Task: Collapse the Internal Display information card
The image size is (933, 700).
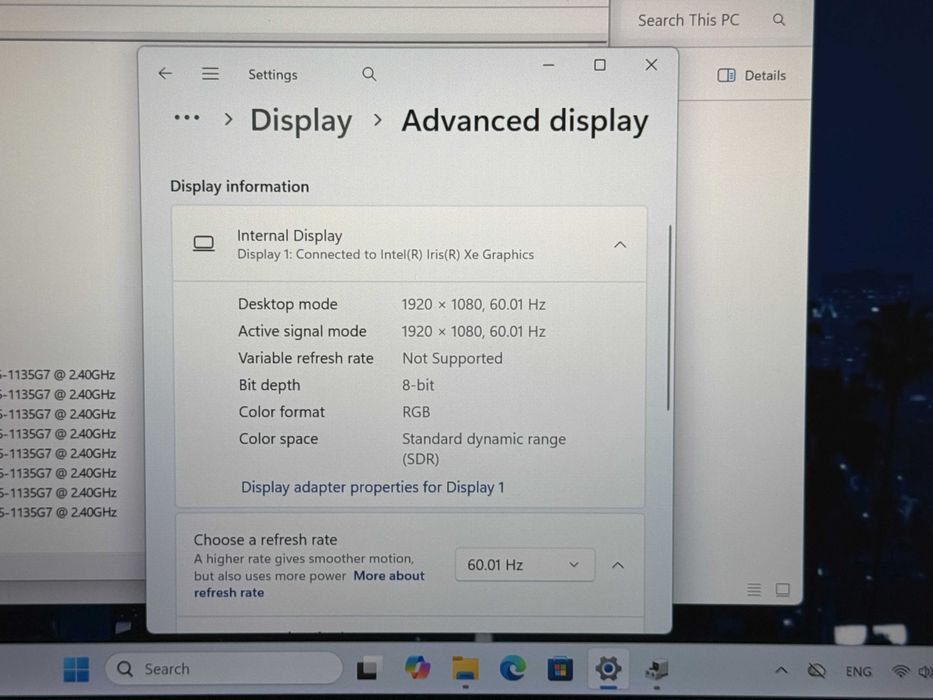Action: pyautogui.click(x=620, y=245)
